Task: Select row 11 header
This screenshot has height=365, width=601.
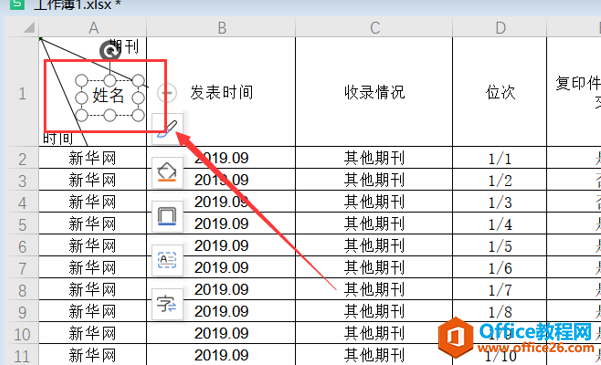Action: pos(22,355)
